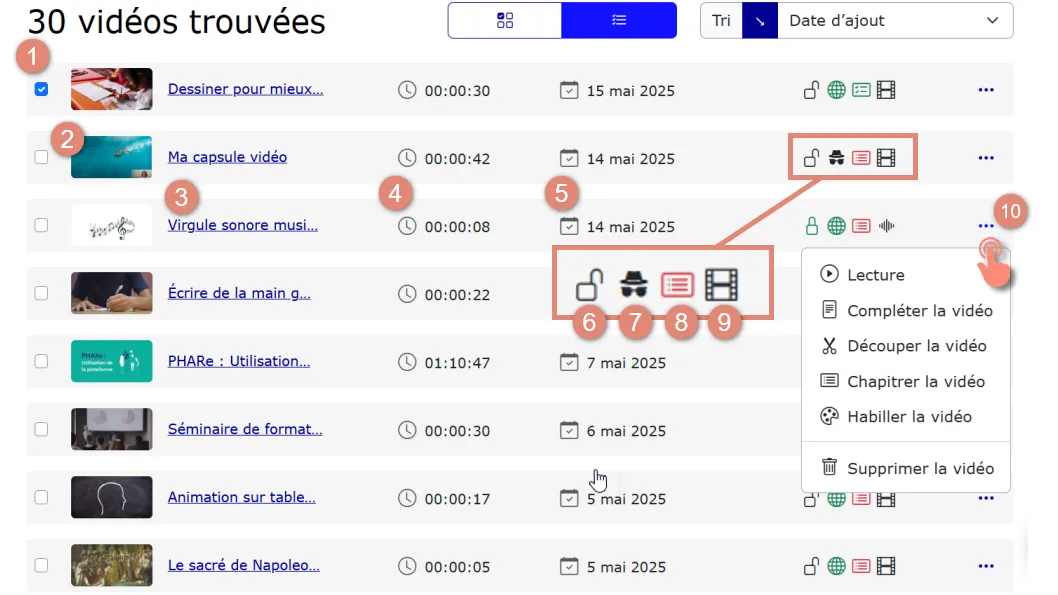This screenshot has height=595, width=1058.
Task: Click the green globe on Le sacré row
Action: click(836, 566)
